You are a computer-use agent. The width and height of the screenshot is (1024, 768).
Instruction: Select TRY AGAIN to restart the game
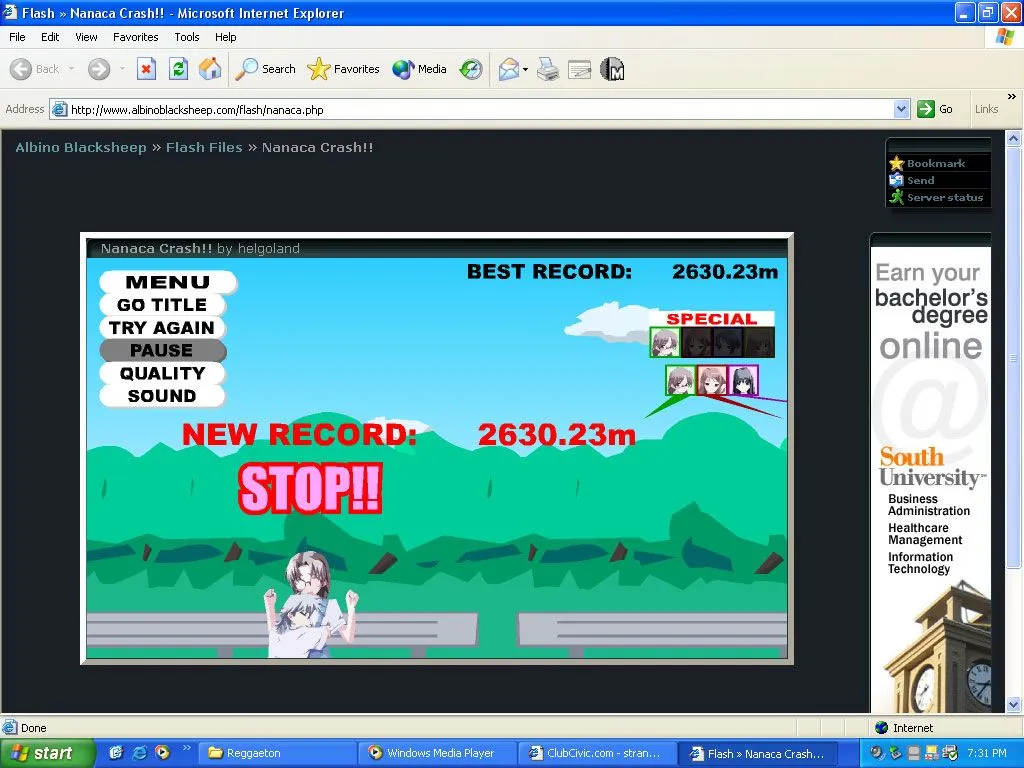162,328
